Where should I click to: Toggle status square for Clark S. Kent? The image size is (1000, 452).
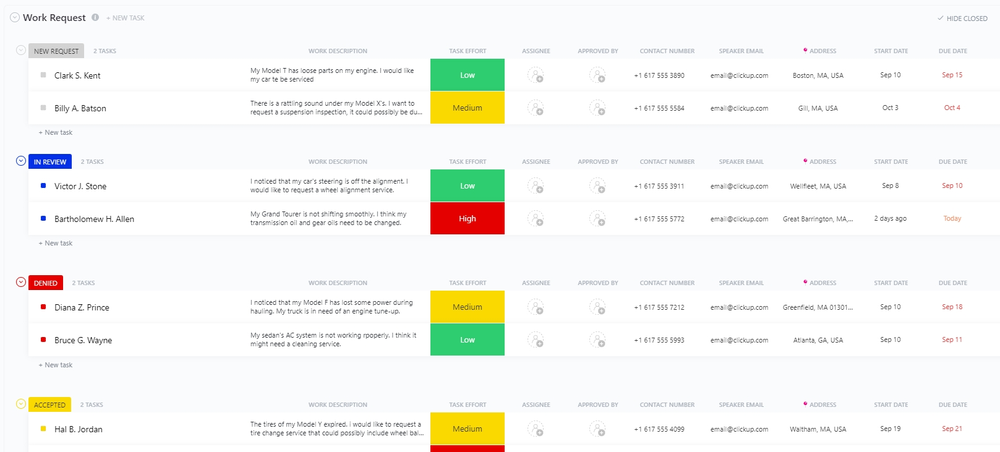[x=43, y=75]
